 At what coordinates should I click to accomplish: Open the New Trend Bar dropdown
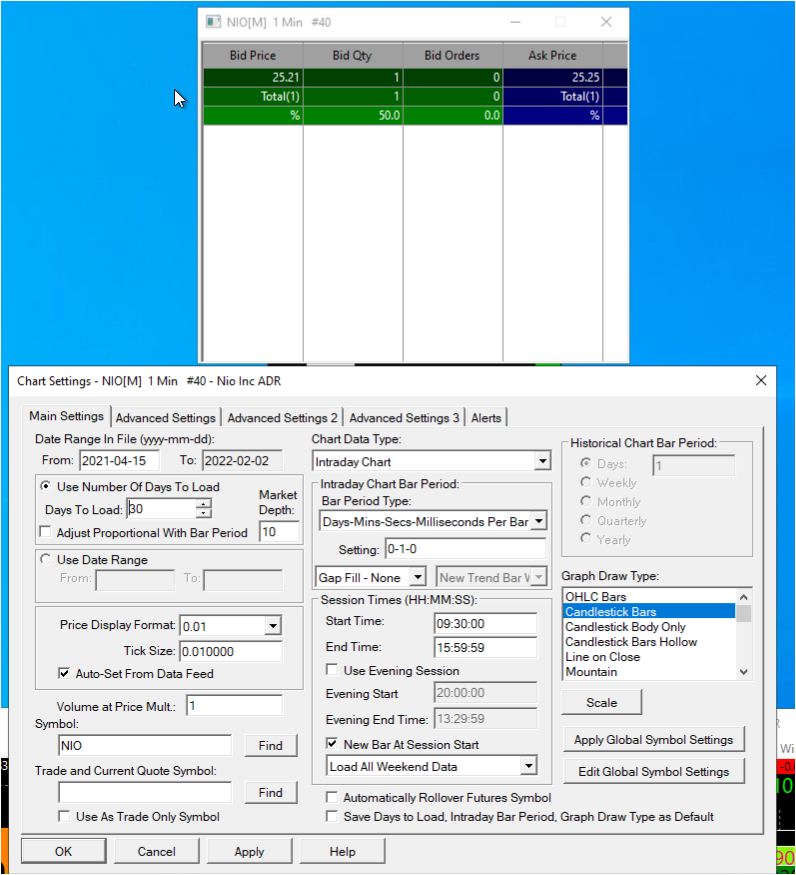tap(539, 577)
